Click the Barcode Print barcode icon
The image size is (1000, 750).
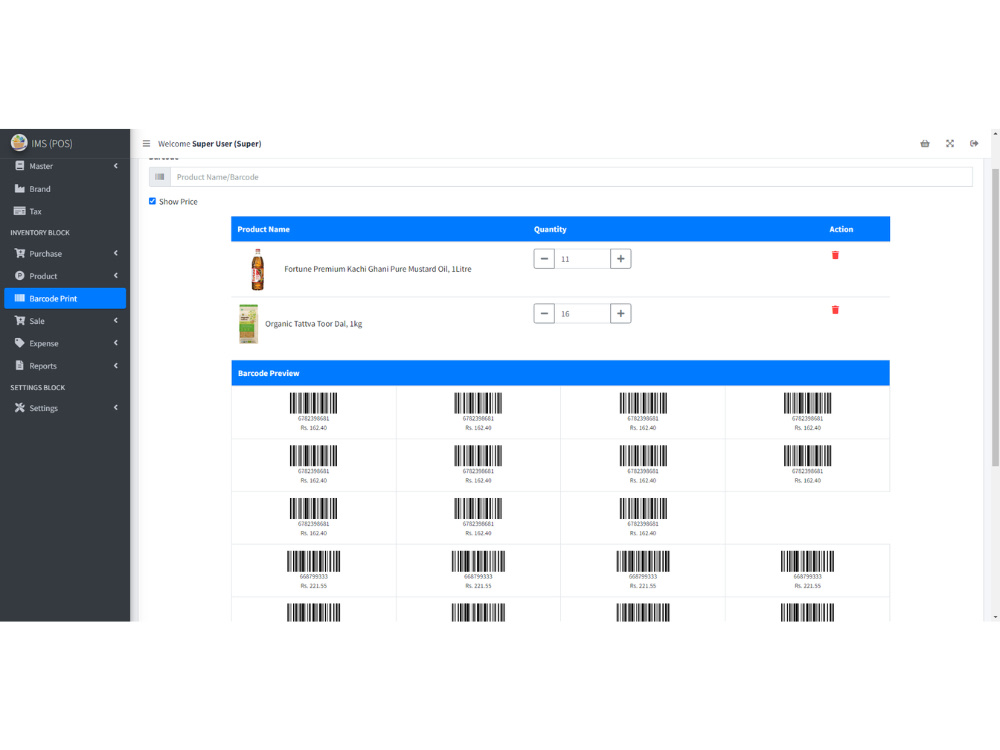[20, 298]
